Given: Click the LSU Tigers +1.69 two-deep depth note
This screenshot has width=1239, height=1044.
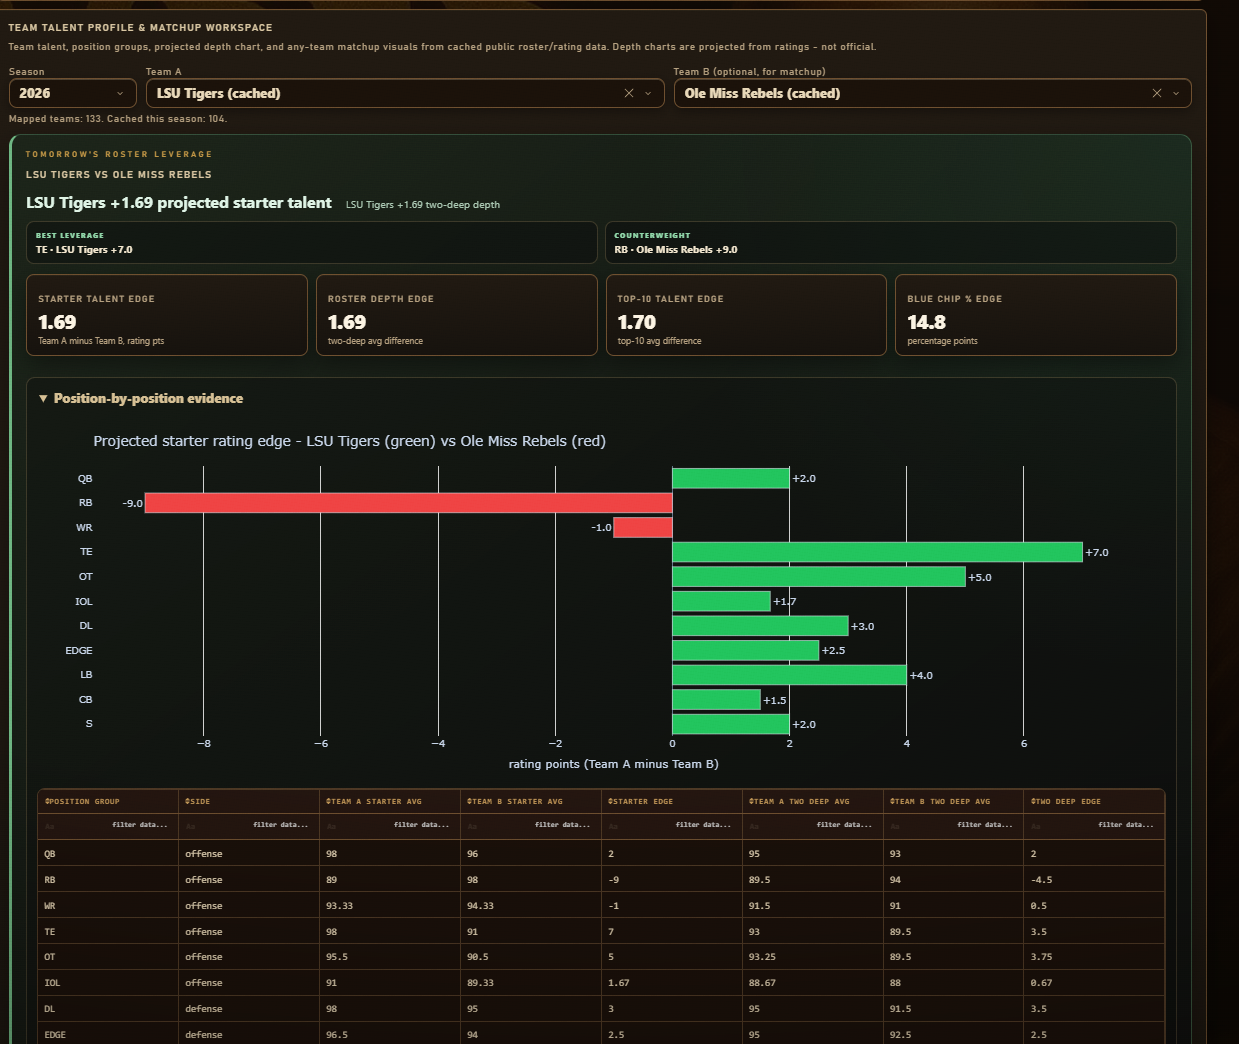Looking at the screenshot, I should 423,205.
